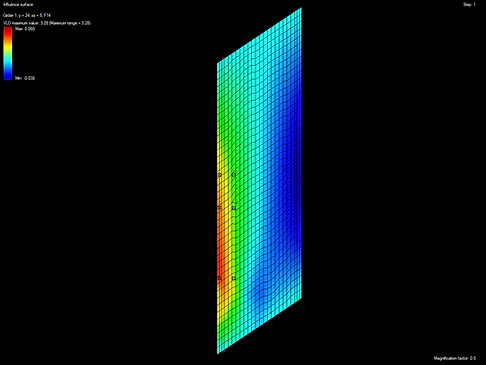The height and width of the screenshot is (365, 486).
Task: Click the lowest node label in red zone
Action: tap(219, 278)
